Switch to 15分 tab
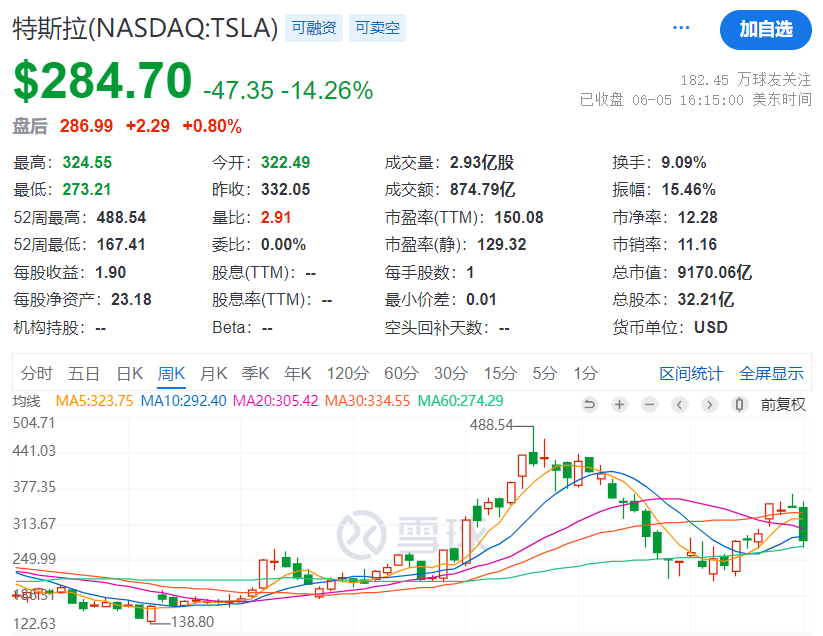This screenshot has width=823, height=636. point(500,374)
